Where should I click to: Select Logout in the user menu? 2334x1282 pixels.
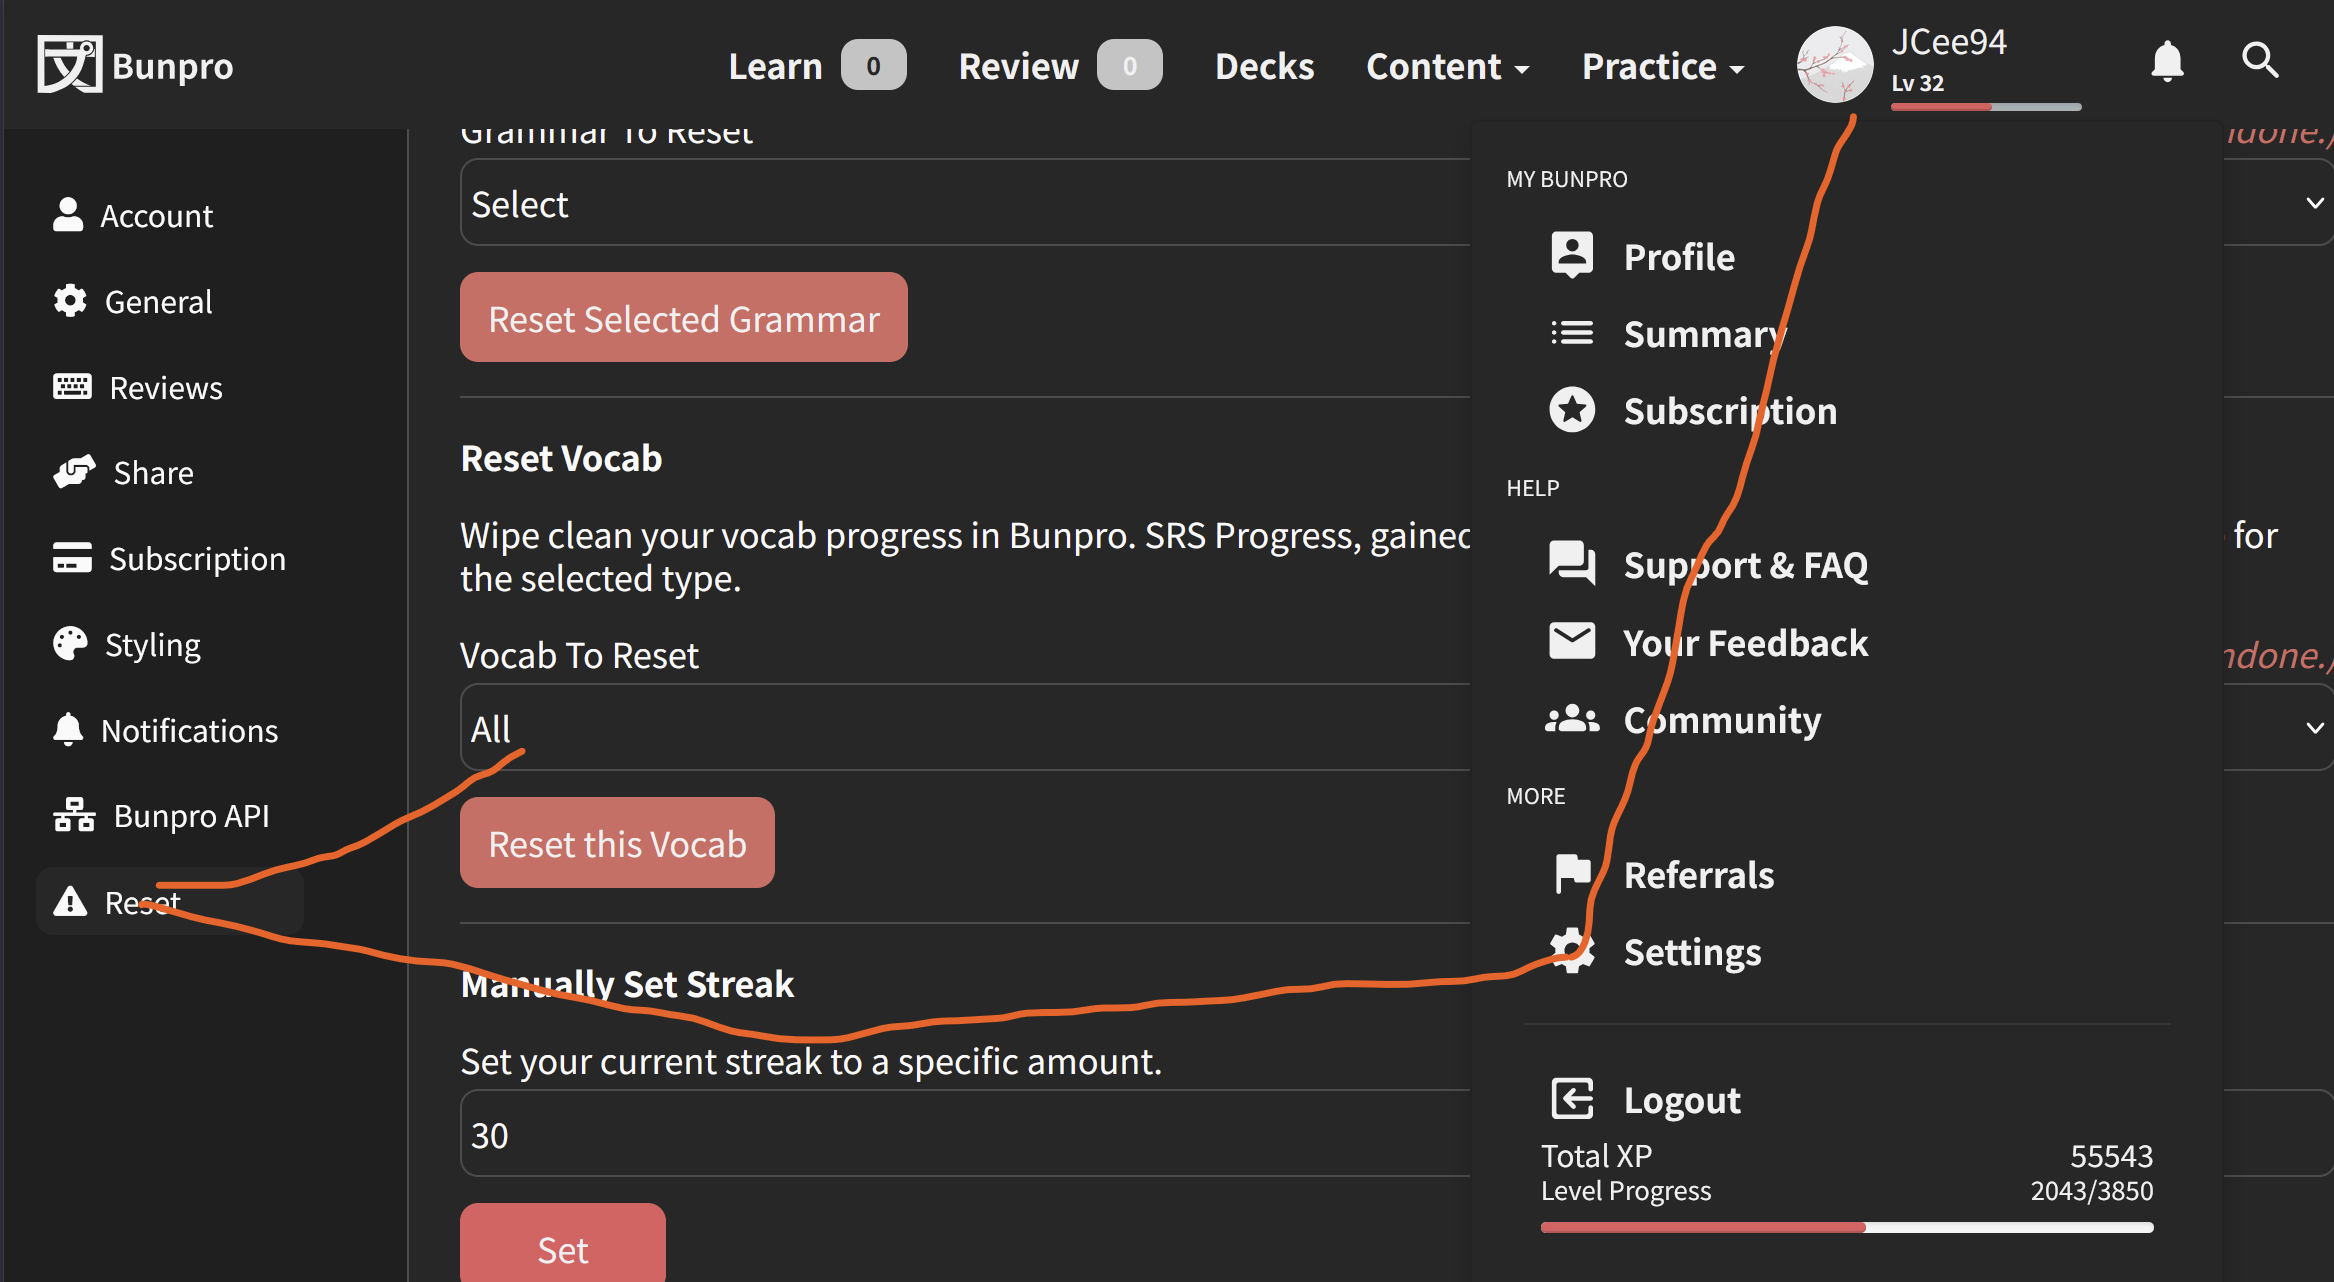pos(1682,1099)
